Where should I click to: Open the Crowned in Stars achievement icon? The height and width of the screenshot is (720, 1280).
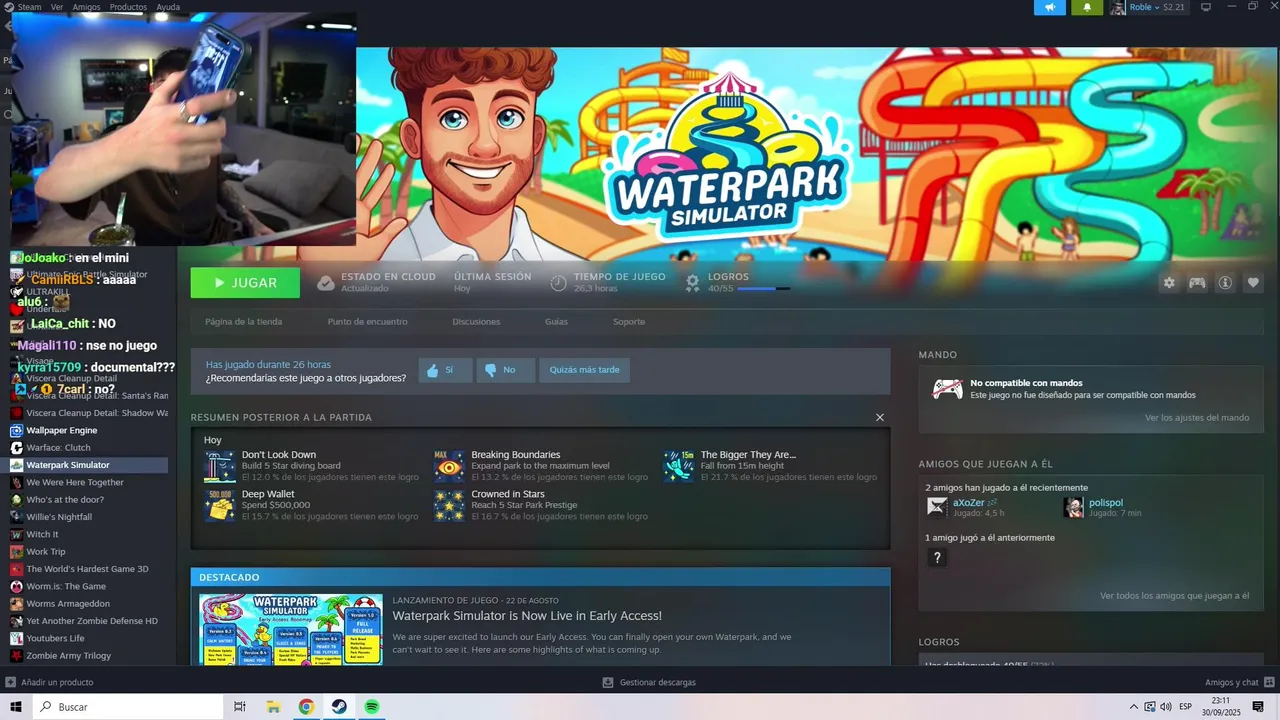click(449, 505)
